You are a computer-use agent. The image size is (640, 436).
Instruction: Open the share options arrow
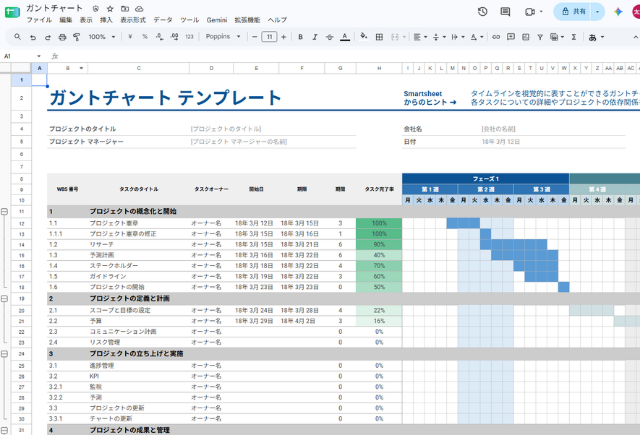point(598,12)
